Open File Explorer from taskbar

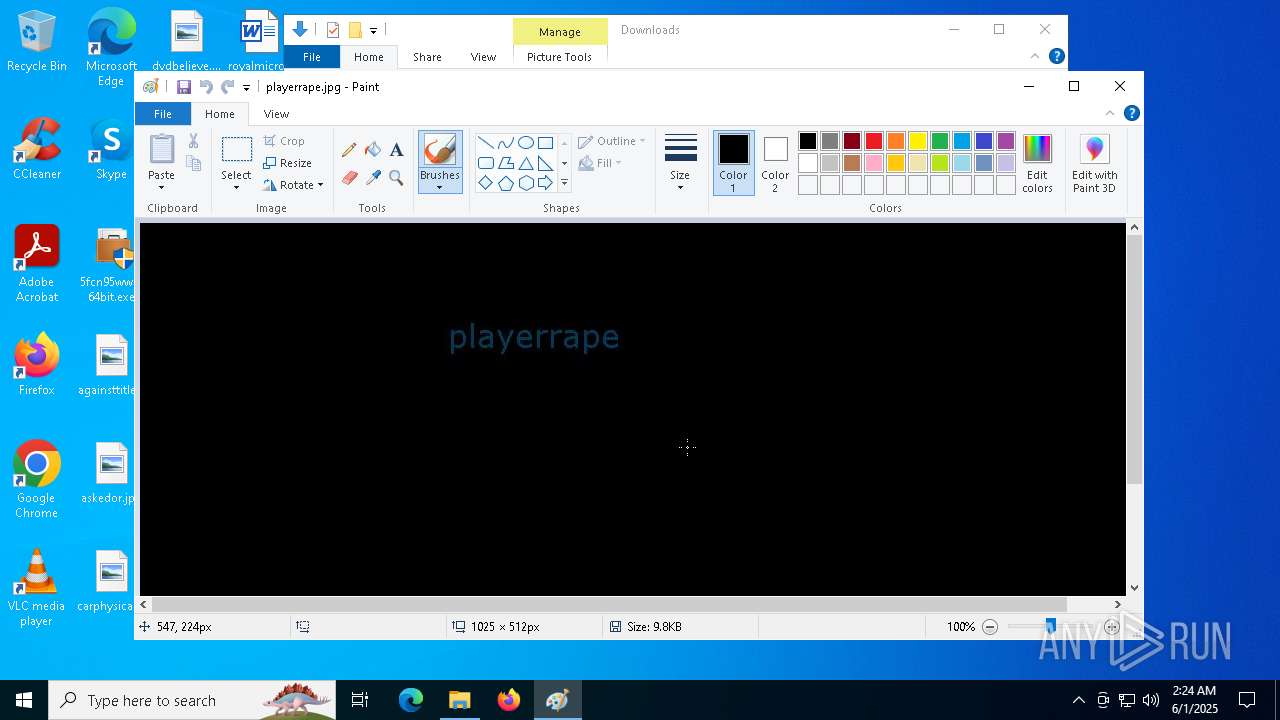click(460, 700)
